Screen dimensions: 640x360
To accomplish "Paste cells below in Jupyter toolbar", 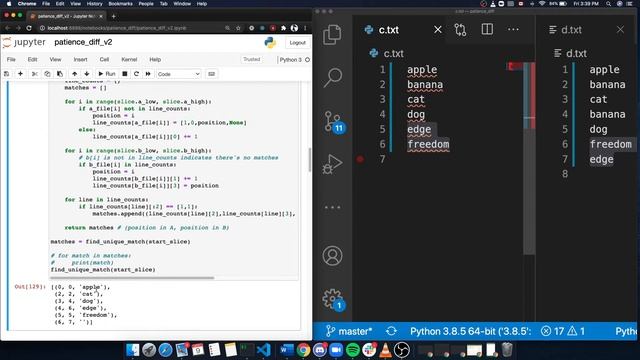I will point(60,74).
